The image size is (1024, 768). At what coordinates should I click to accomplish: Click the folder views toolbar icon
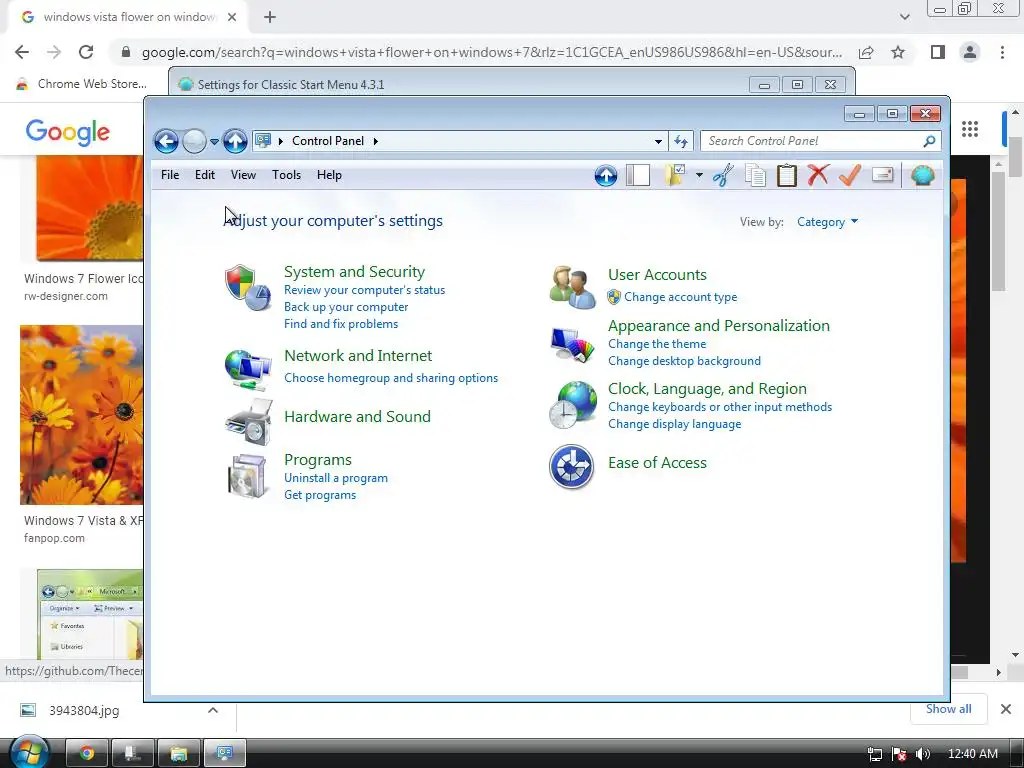tap(675, 175)
